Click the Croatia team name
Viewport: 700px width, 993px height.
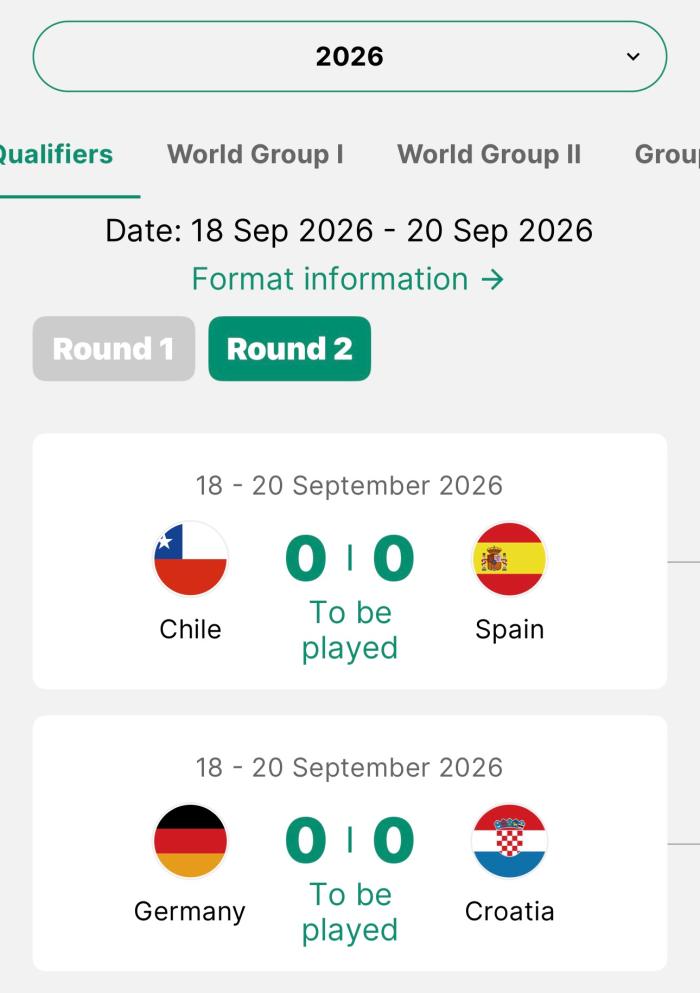pyautogui.click(x=509, y=911)
